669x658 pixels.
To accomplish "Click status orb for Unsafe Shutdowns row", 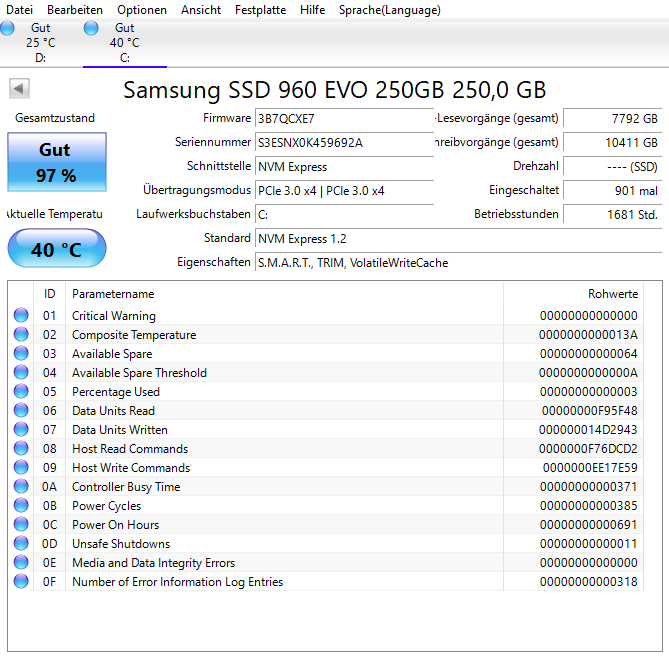I will tap(21, 543).
